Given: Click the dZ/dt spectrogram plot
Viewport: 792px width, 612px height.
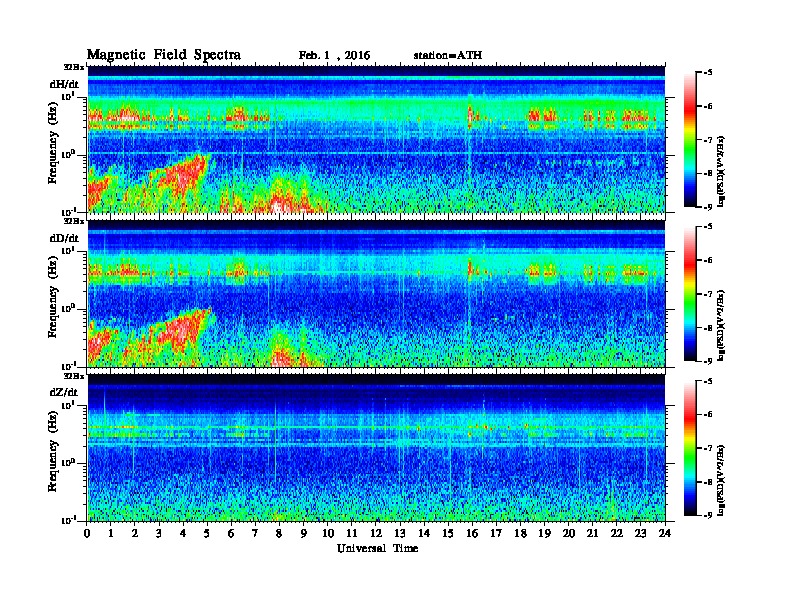Looking at the screenshot, I should coord(376,448).
